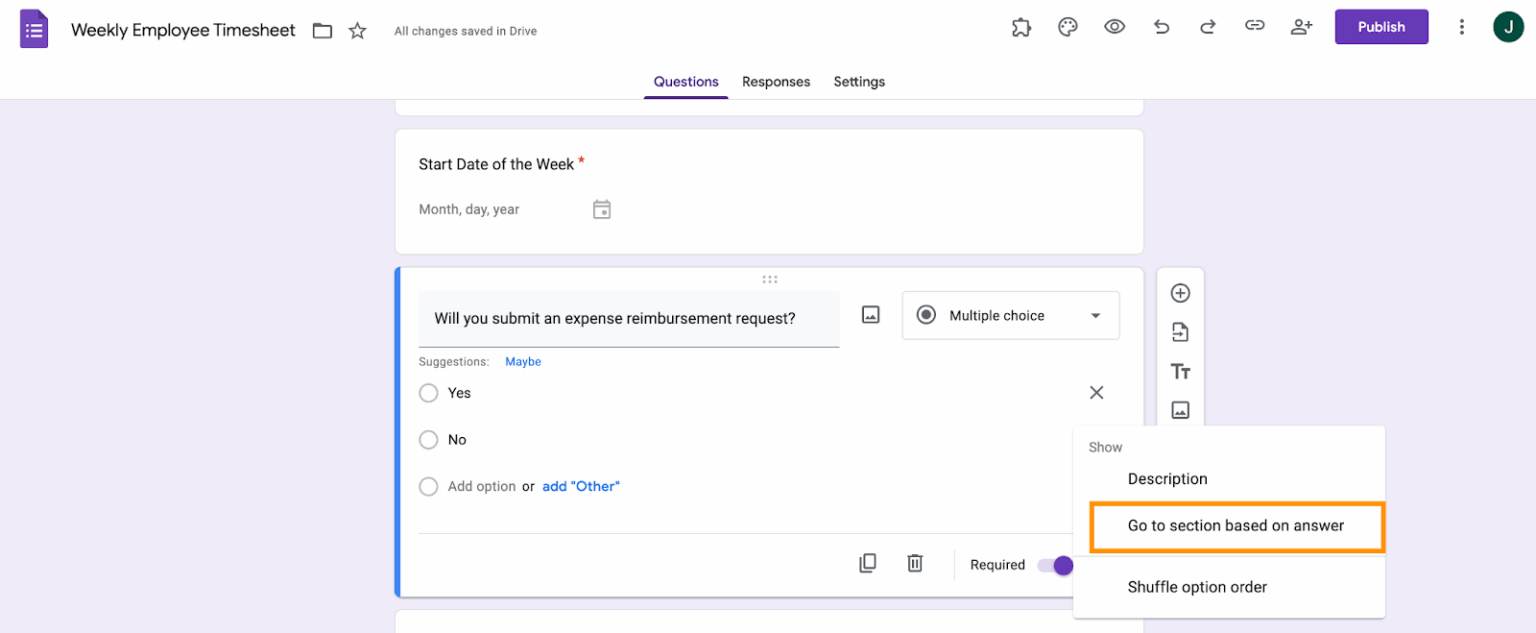Click the add "Other" link

(581, 487)
